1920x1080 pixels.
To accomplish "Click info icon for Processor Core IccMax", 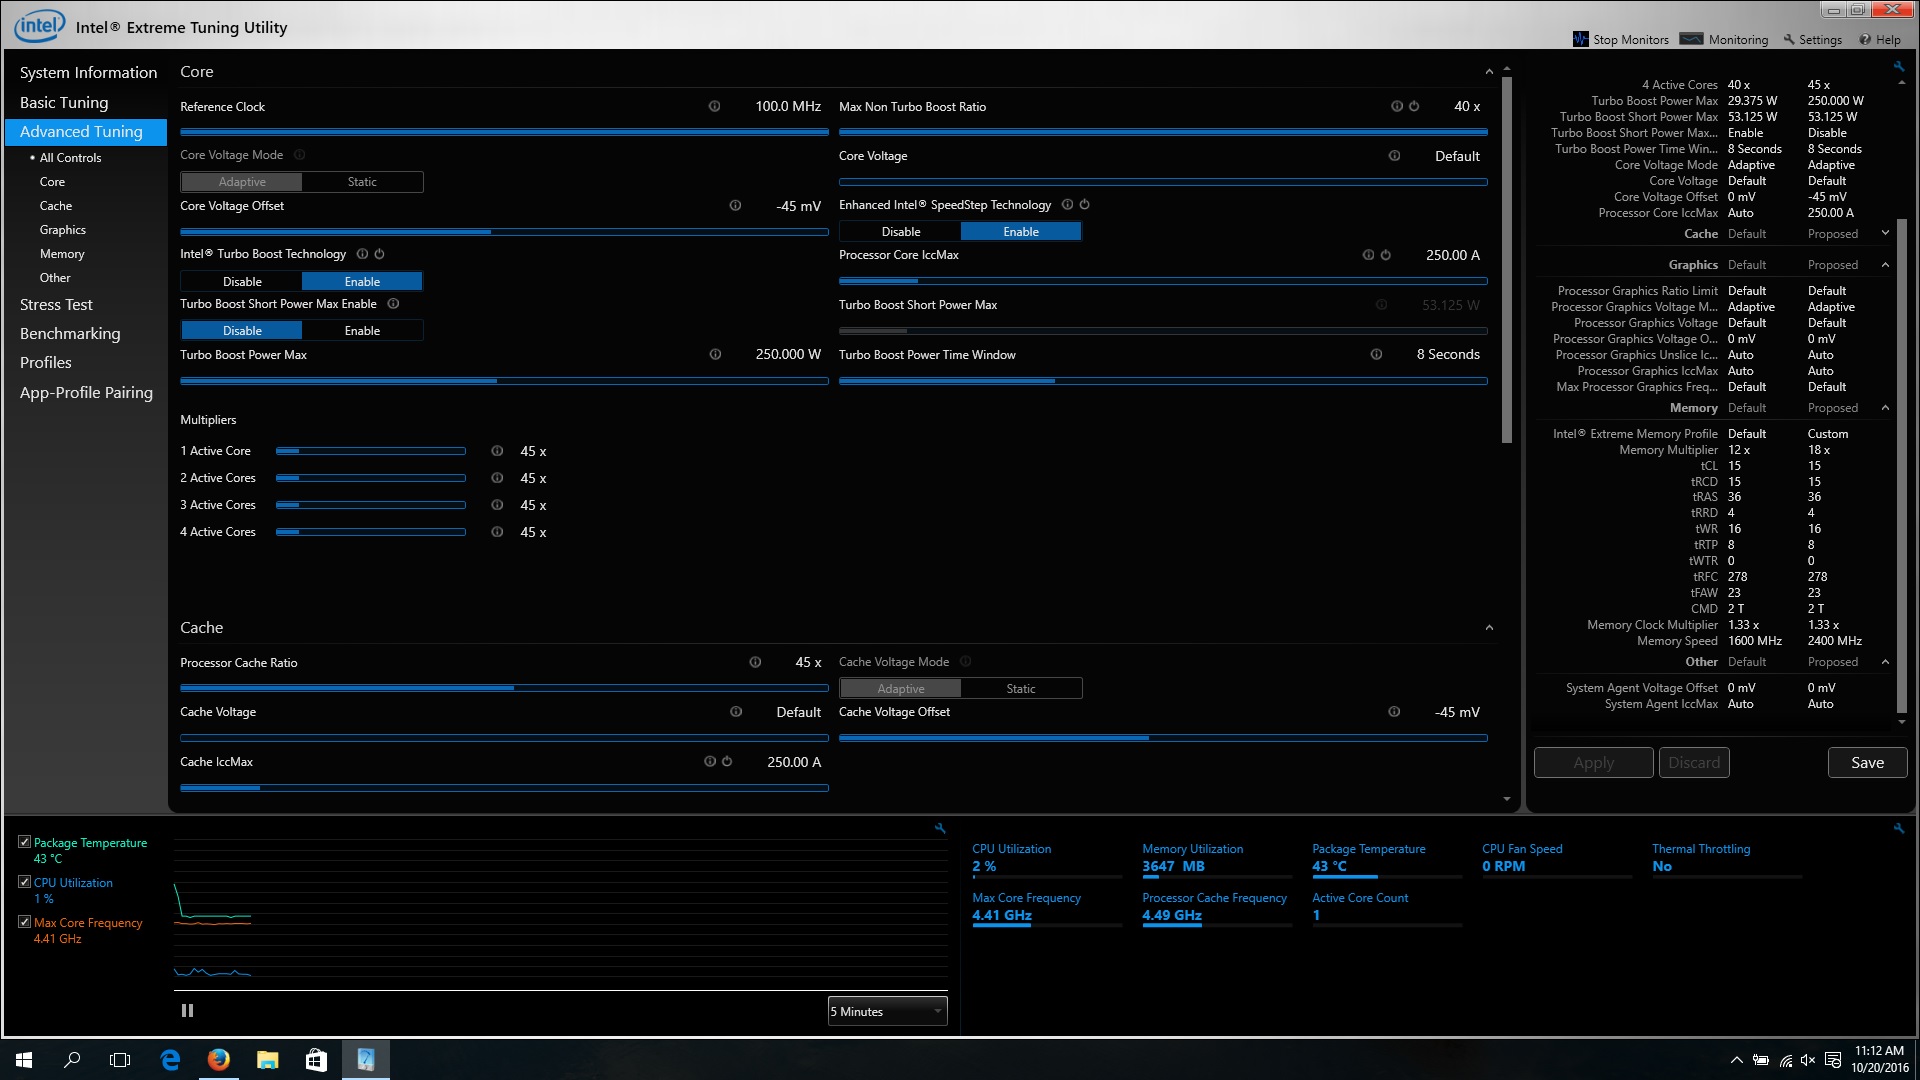I will pyautogui.click(x=1368, y=255).
